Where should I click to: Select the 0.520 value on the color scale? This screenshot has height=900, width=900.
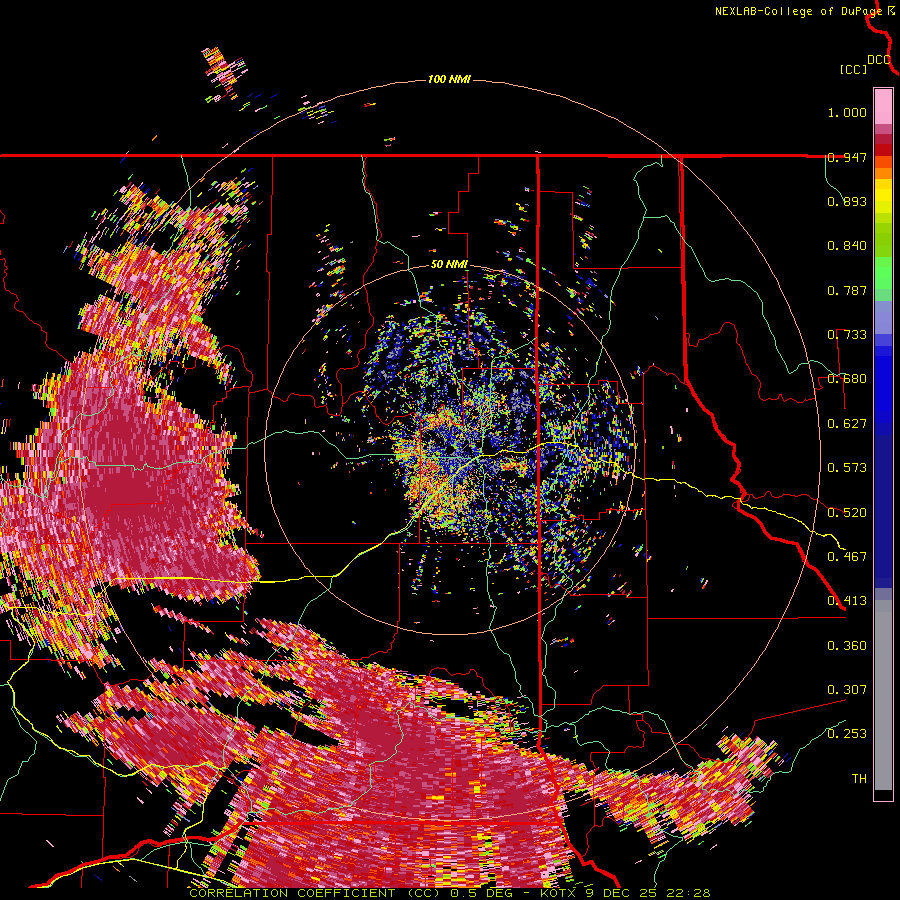click(x=847, y=512)
